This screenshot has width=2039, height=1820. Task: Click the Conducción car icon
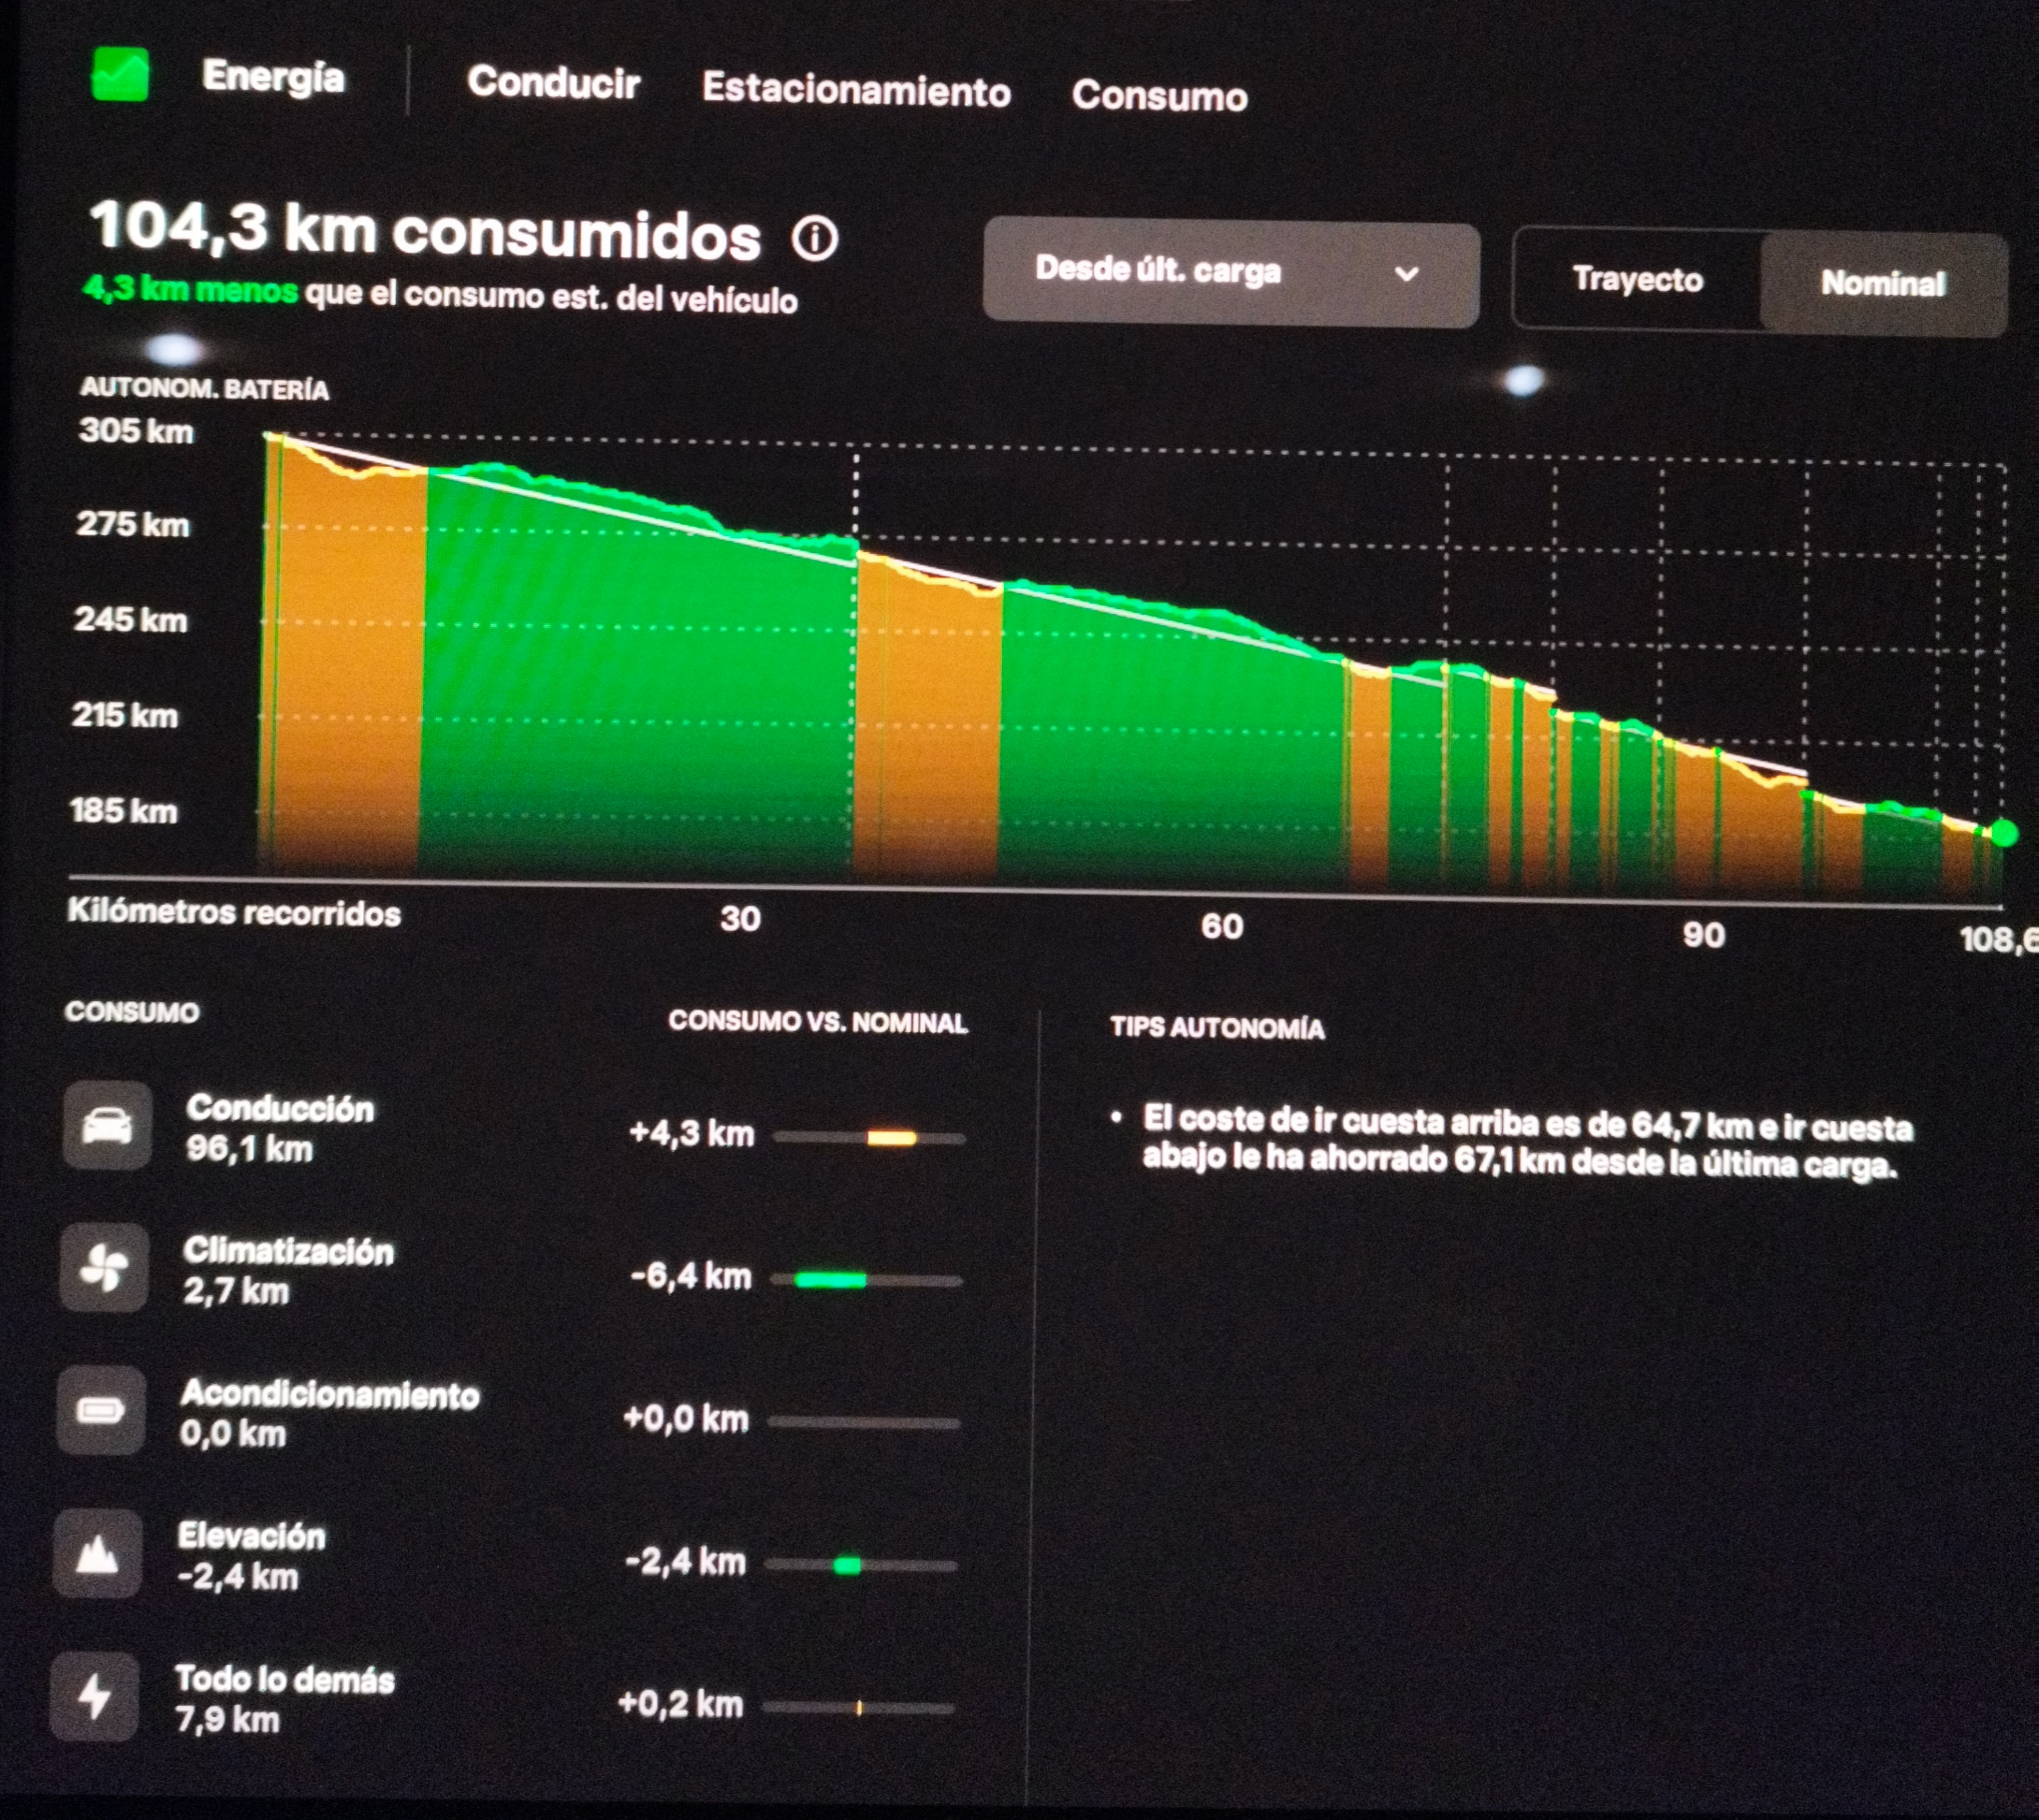(x=107, y=1126)
